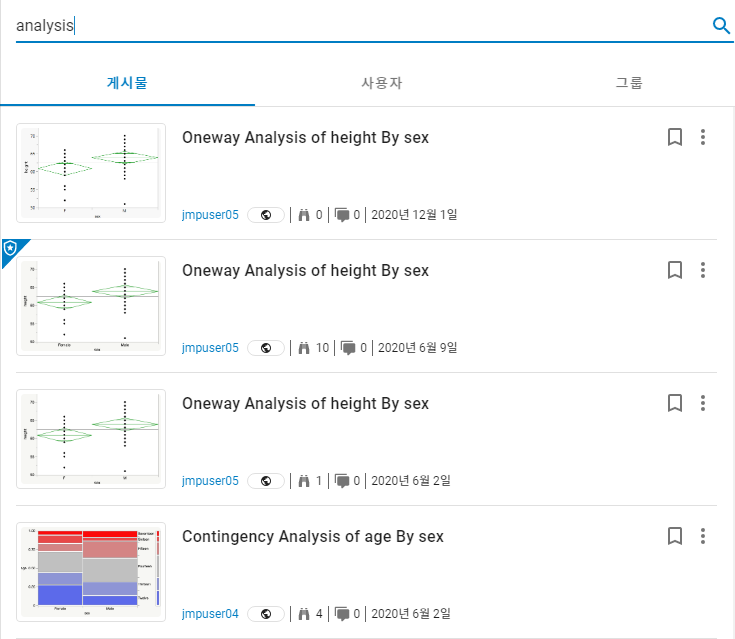Switch to the 그룹 tab
The height and width of the screenshot is (639, 735).
point(629,83)
